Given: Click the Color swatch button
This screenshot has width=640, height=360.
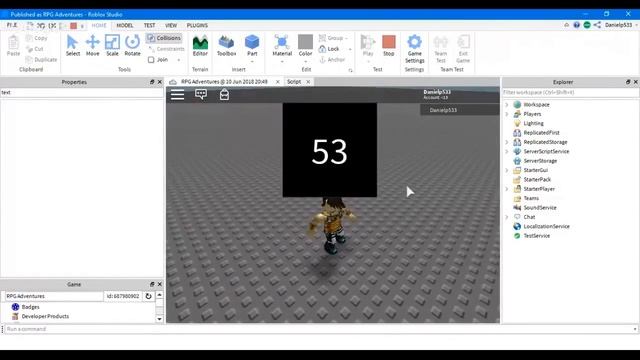Looking at the screenshot, I should [305, 42].
